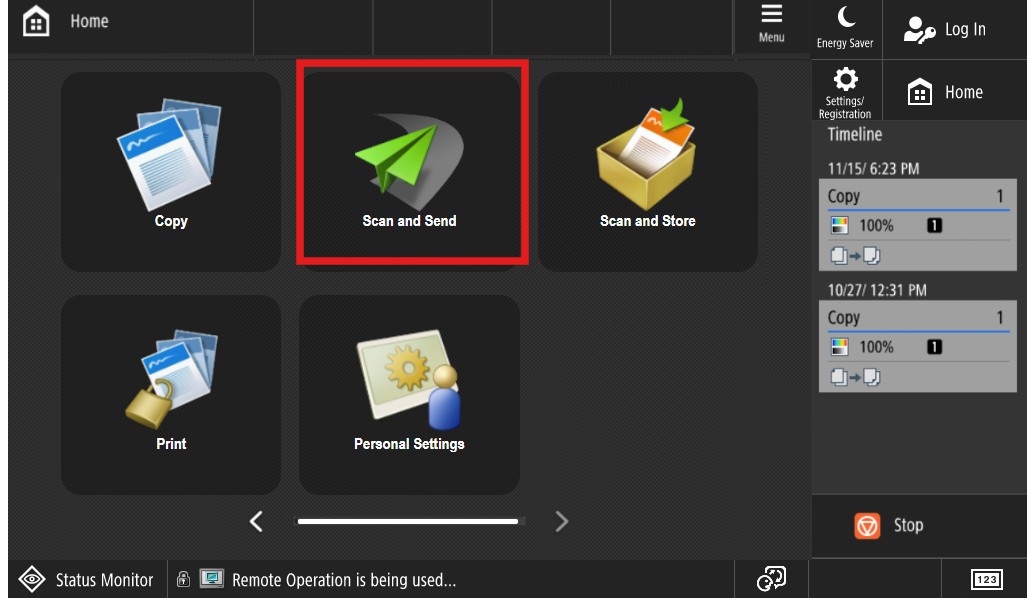Click the Home icon in the top-left header
Image resolution: width=1027 pixels, height=602 pixels.
click(36, 22)
